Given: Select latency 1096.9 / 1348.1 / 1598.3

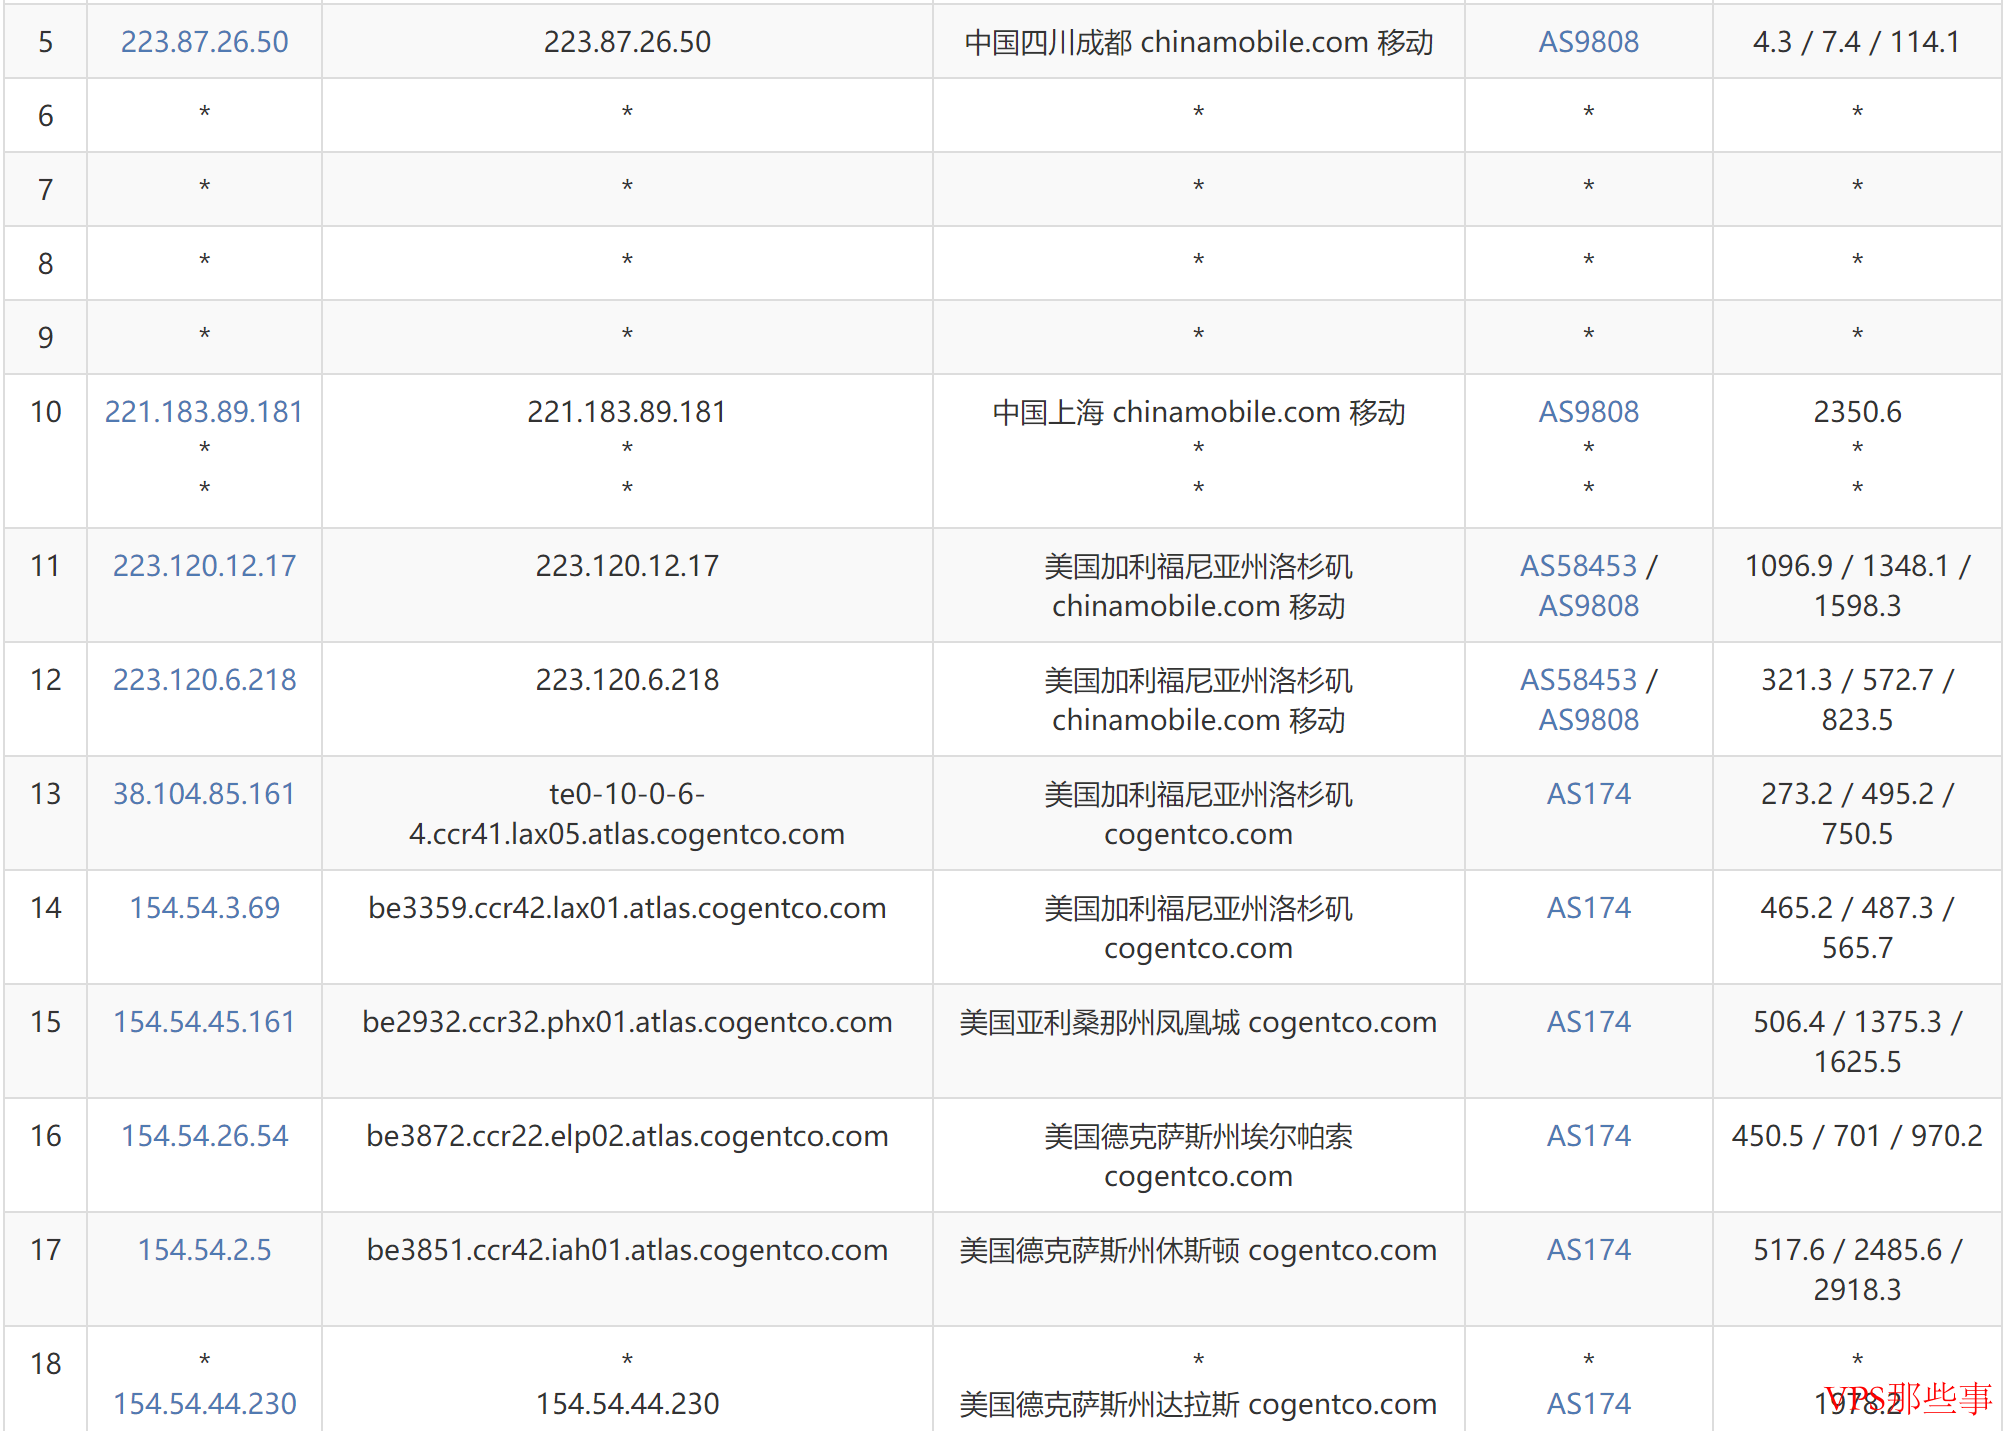Looking at the screenshot, I should coord(1857,586).
